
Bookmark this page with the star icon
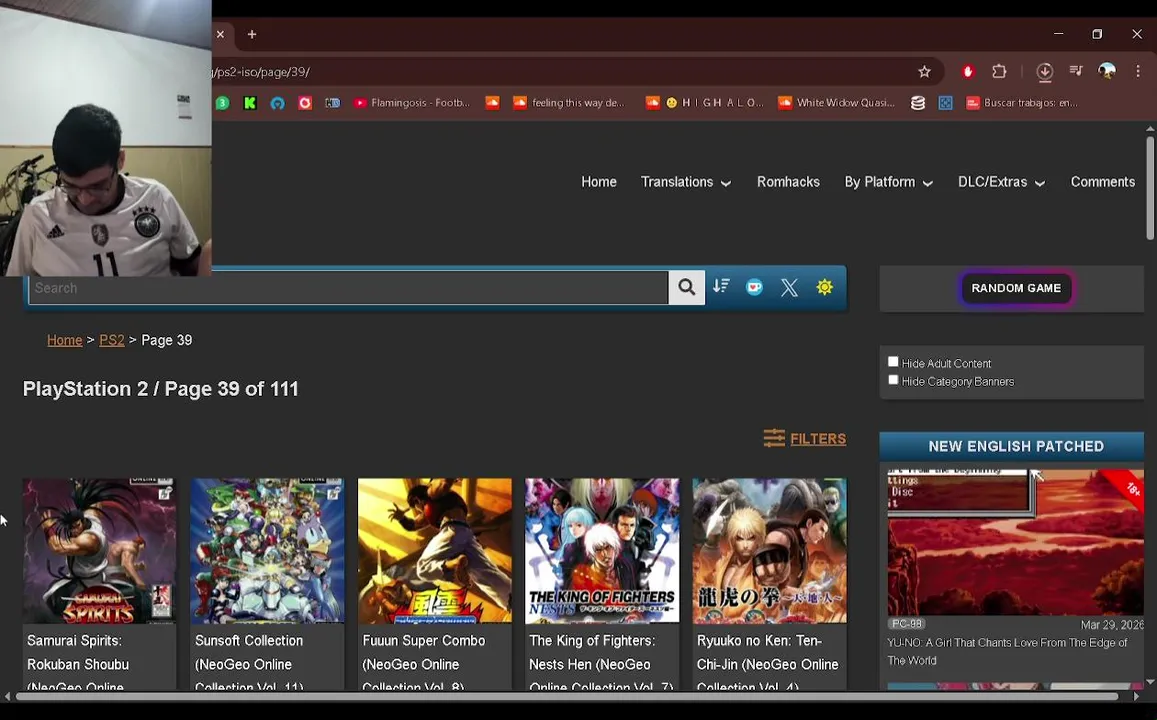click(x=924, y=72)
